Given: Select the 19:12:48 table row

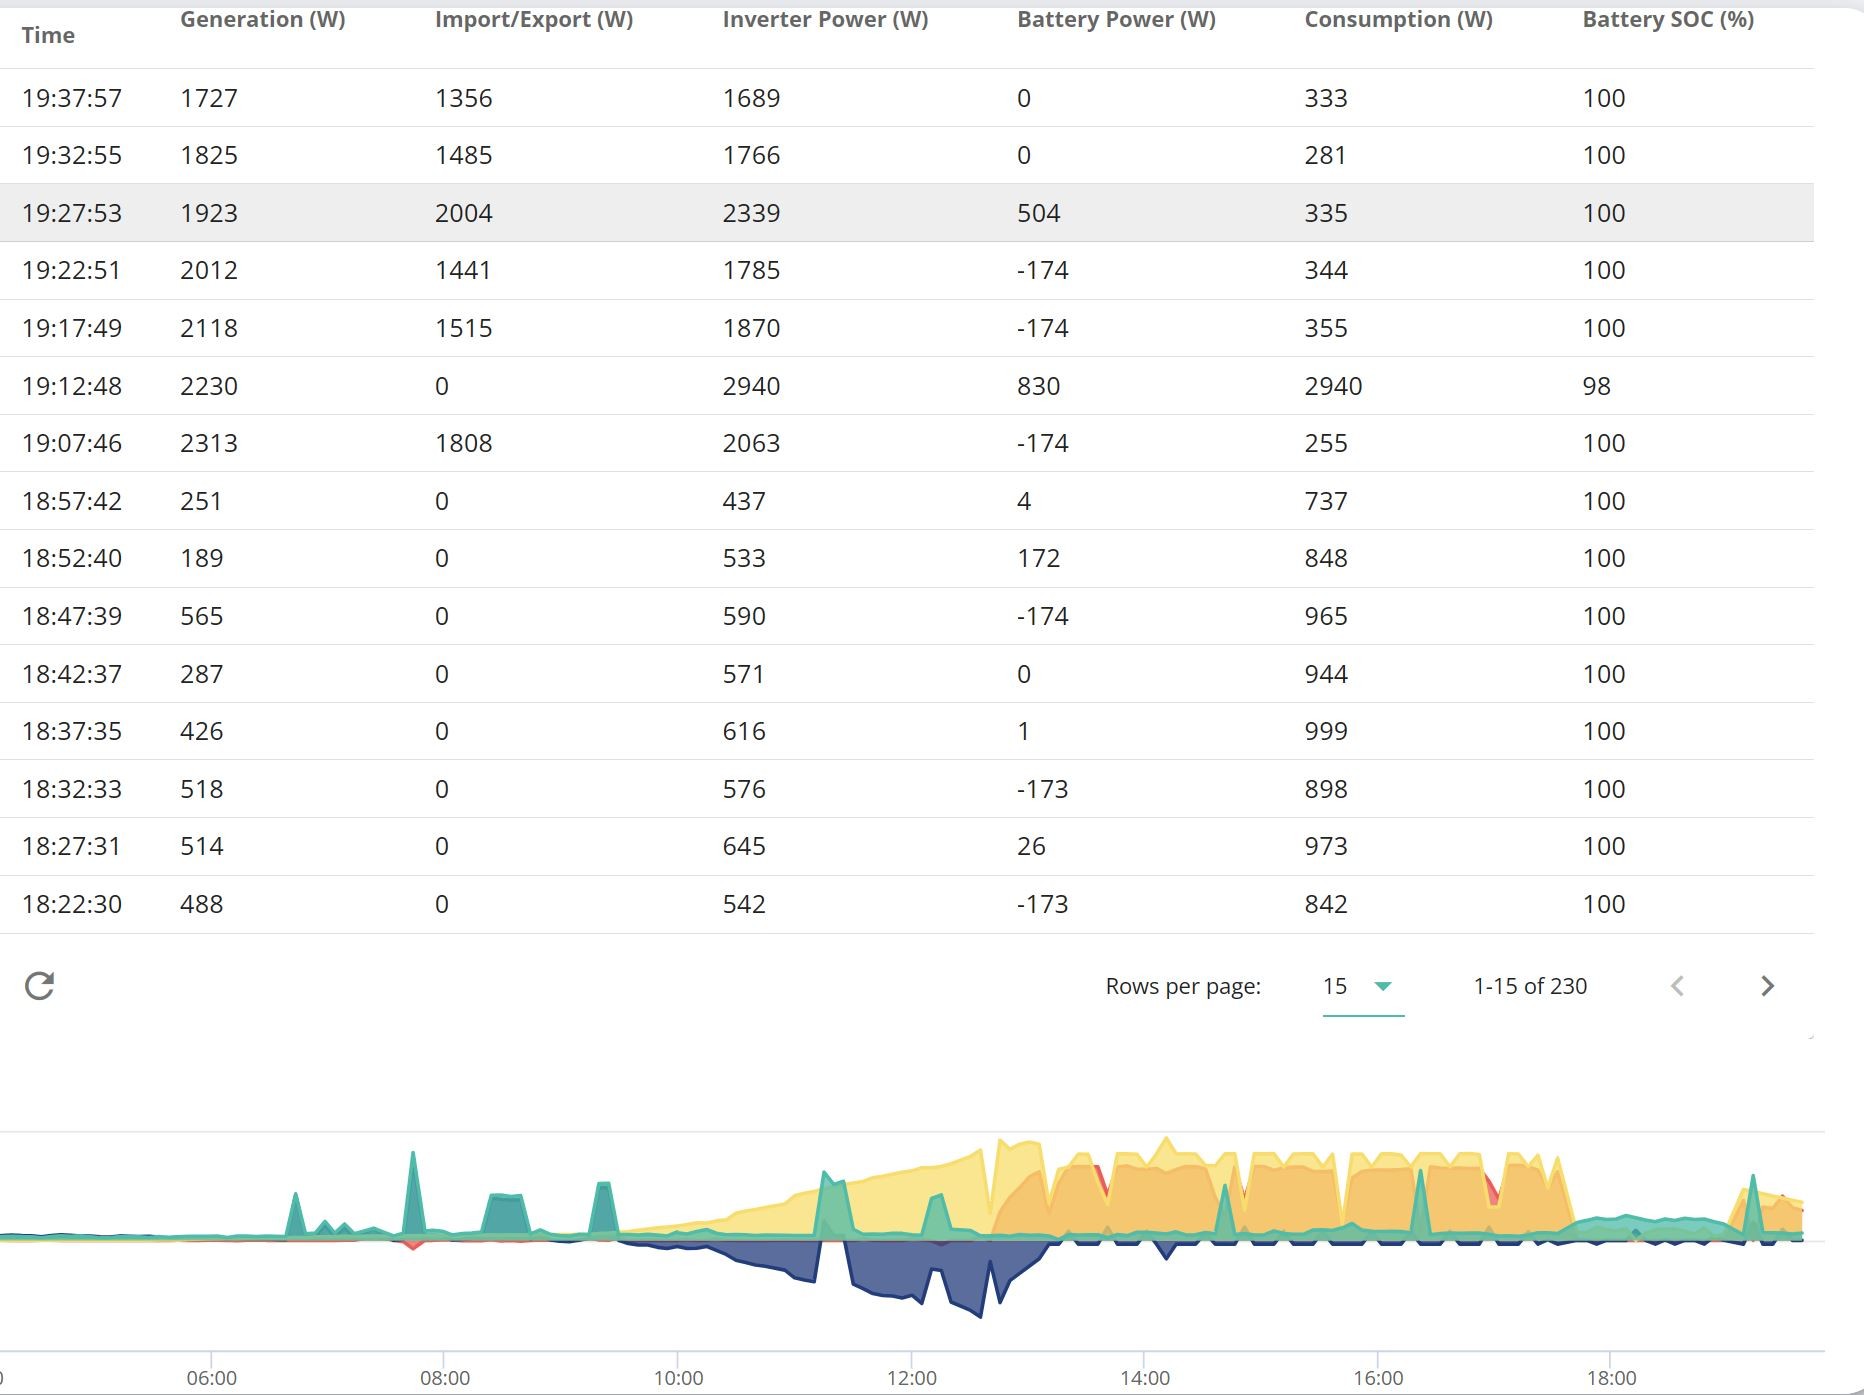Looking at the screenshot, I should point(906,386).
